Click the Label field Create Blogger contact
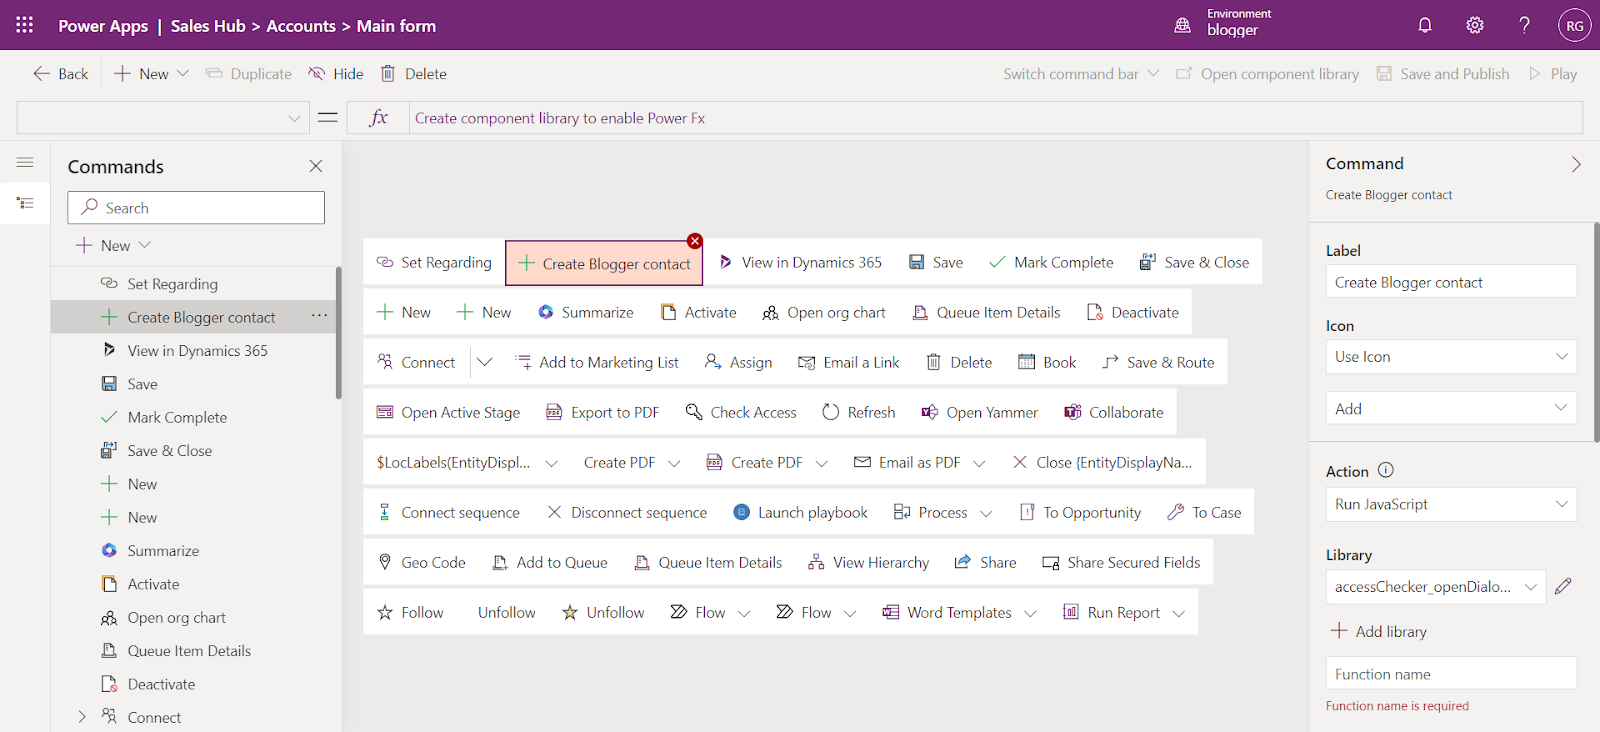This screenshot has height=732, width=1600. (x=1451, y=282)
